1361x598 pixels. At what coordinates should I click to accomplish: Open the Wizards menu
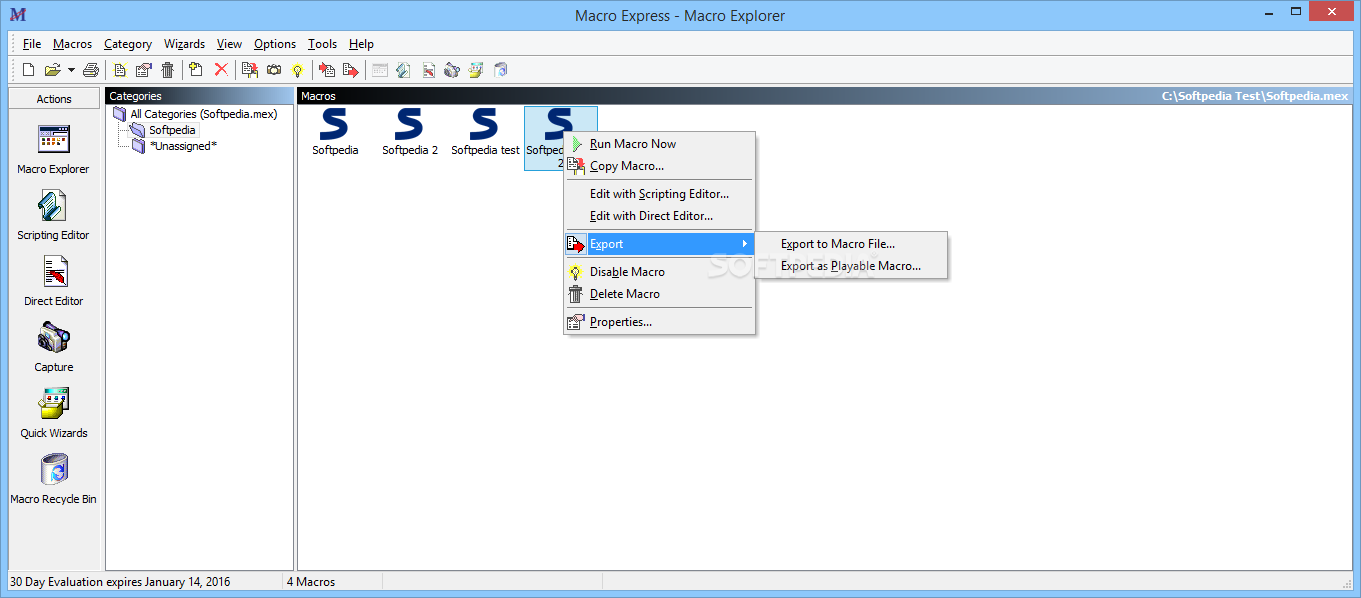coord(184,44)
